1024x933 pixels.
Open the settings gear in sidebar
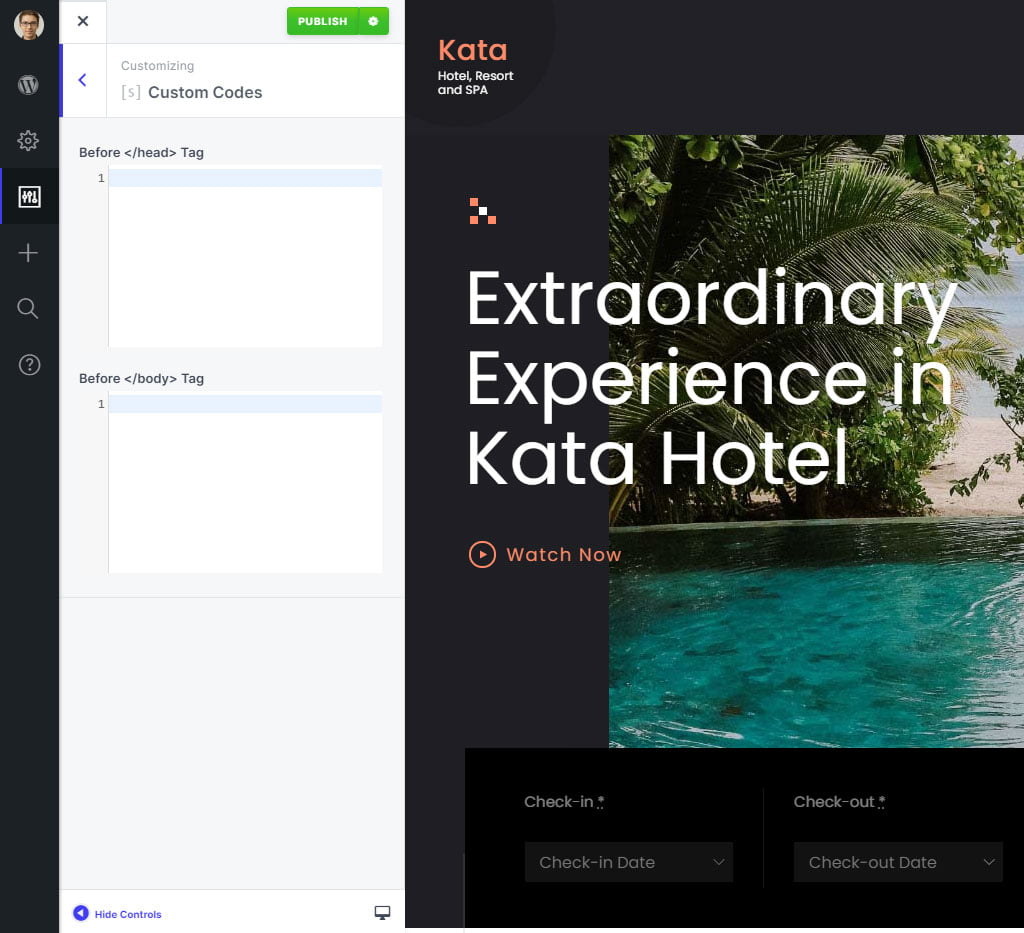click(29, 141)
